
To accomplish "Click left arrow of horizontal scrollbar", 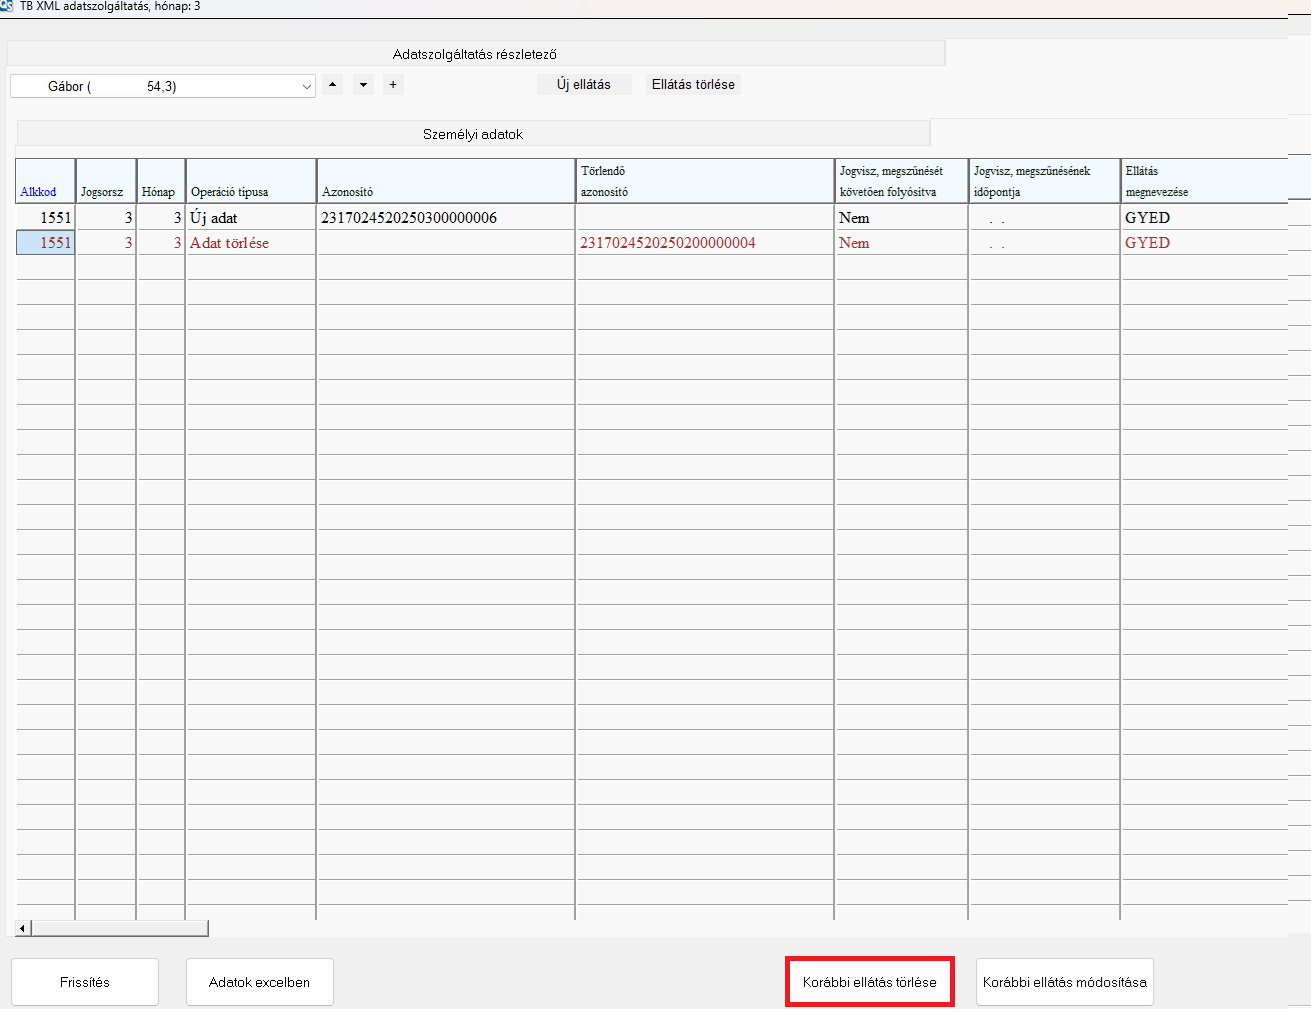I will click(x=23, y=928).
